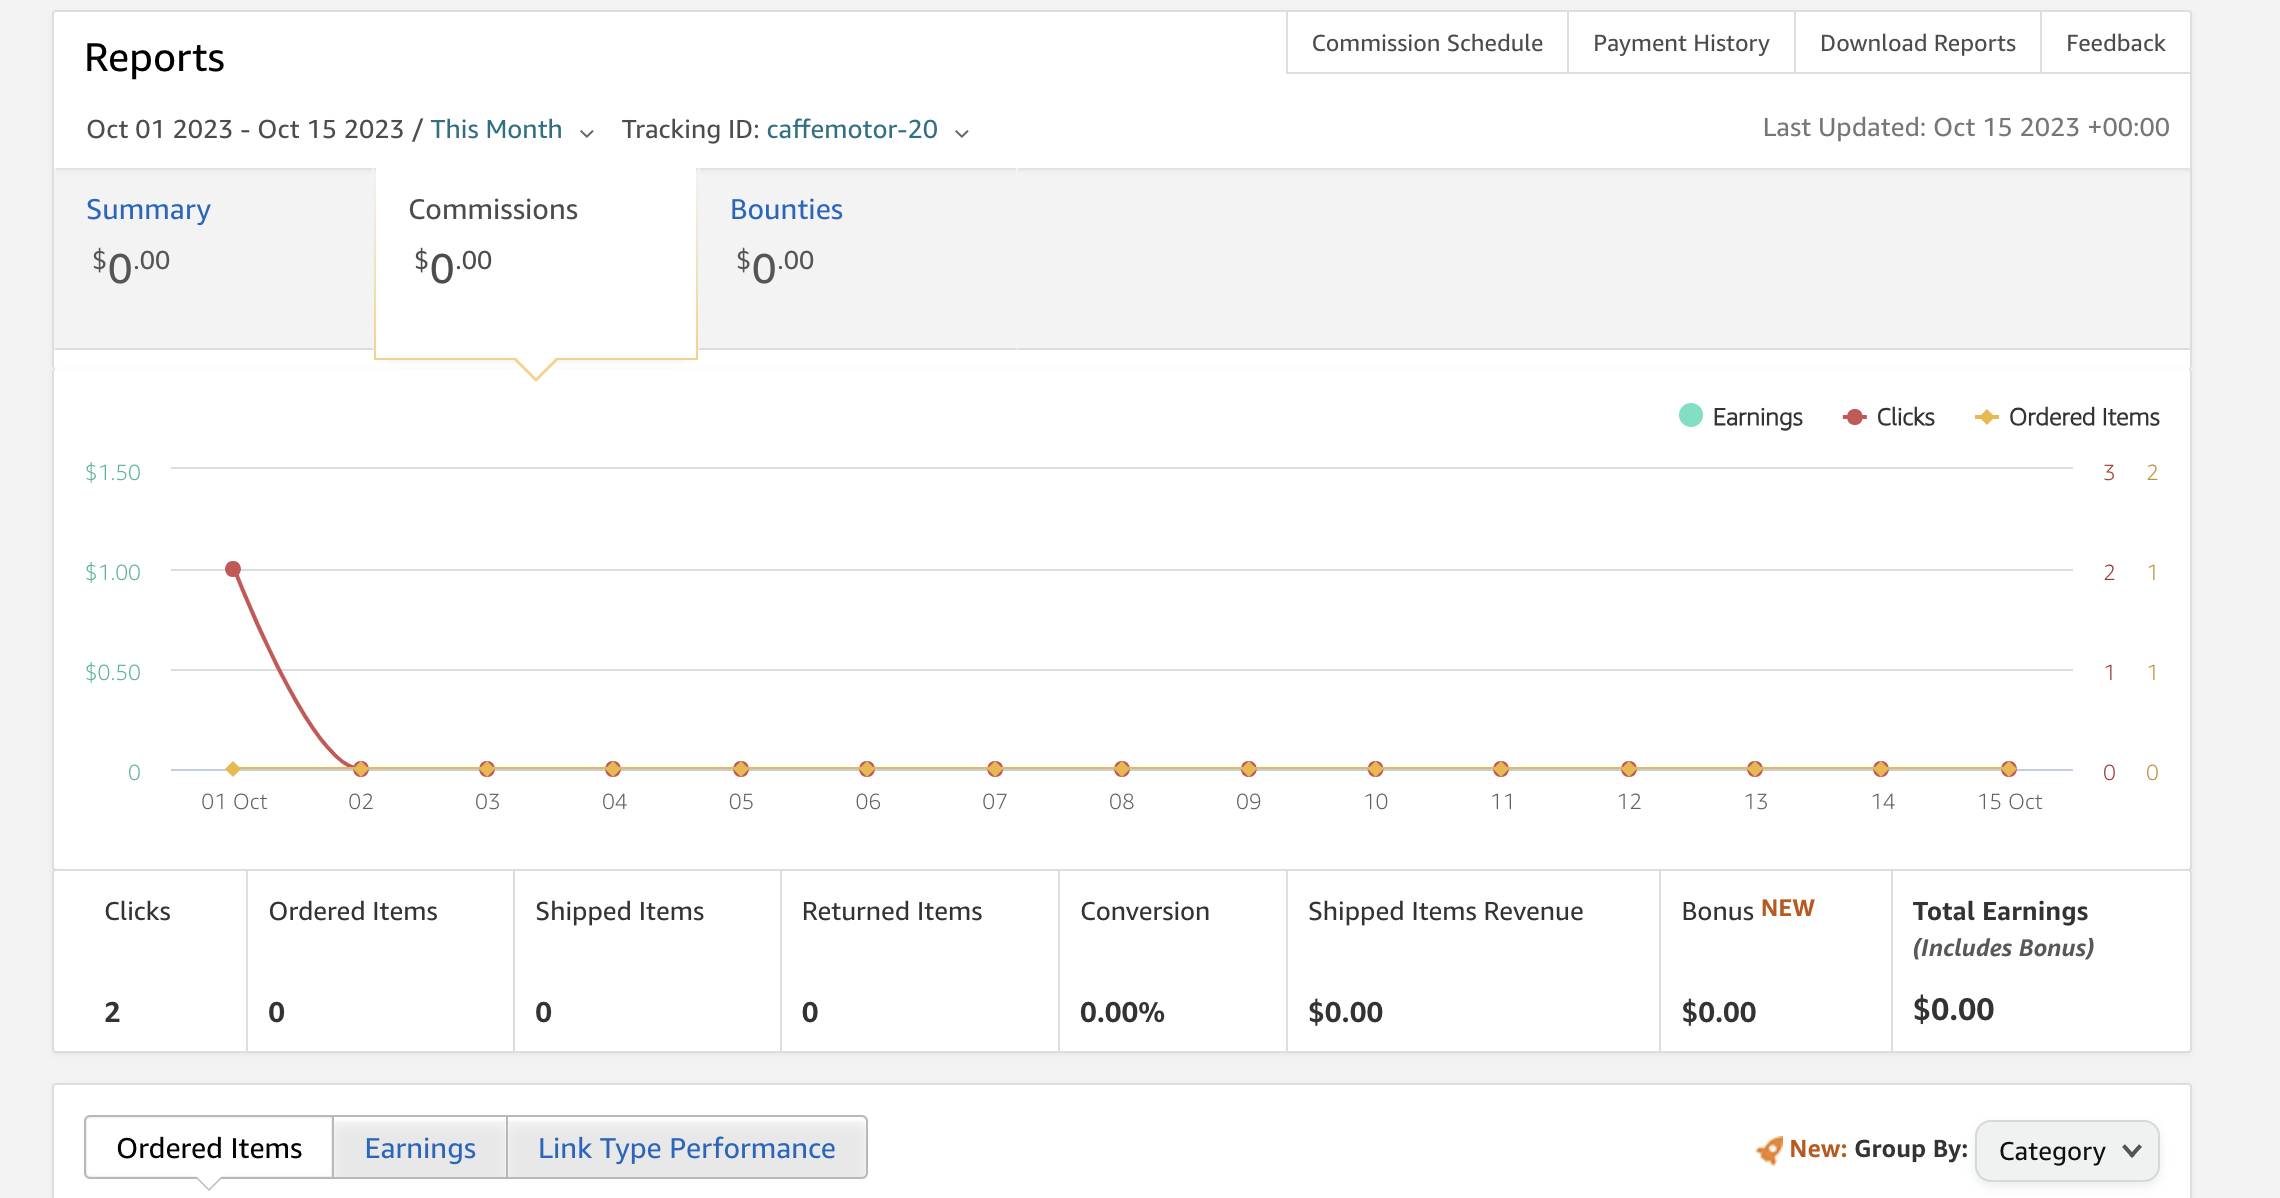Open Download Reports
The width and height of the screenshot is (2280, 1198).
(1917, 43)
